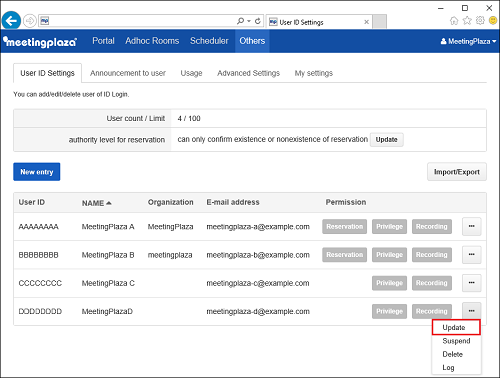Sort by Organization column header
The width and height of the screenshot is (500, 378).
click(170, 202)
